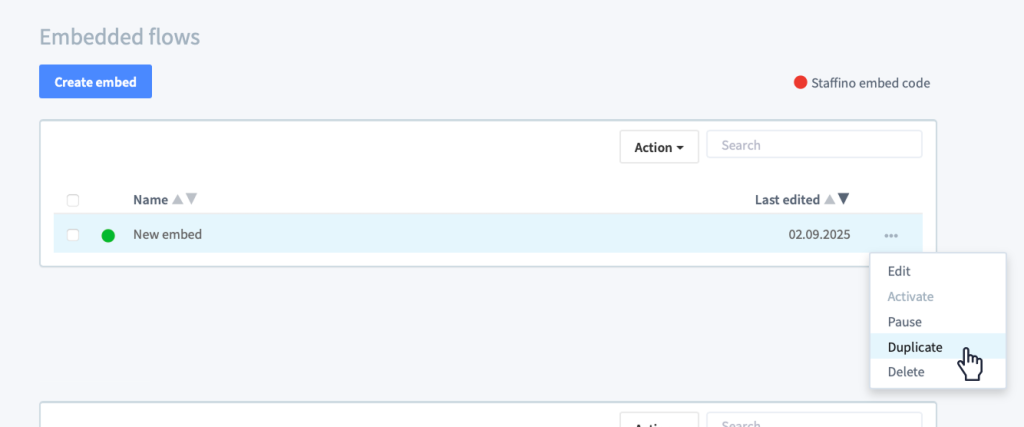Open the Staffino embed code link
The image size is (1024, 427).
pos(871,83)
